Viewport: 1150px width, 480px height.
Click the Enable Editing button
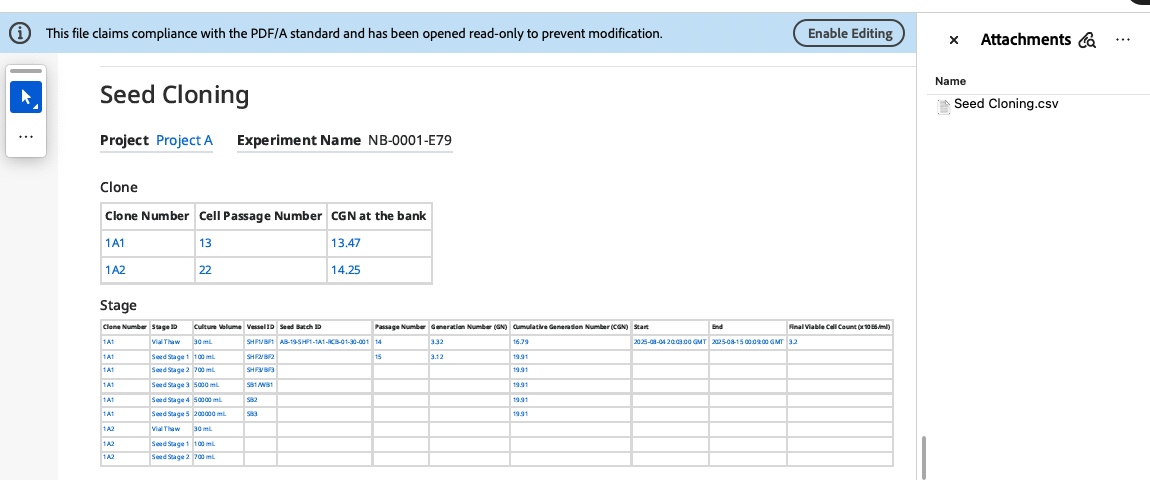point(849,33)
